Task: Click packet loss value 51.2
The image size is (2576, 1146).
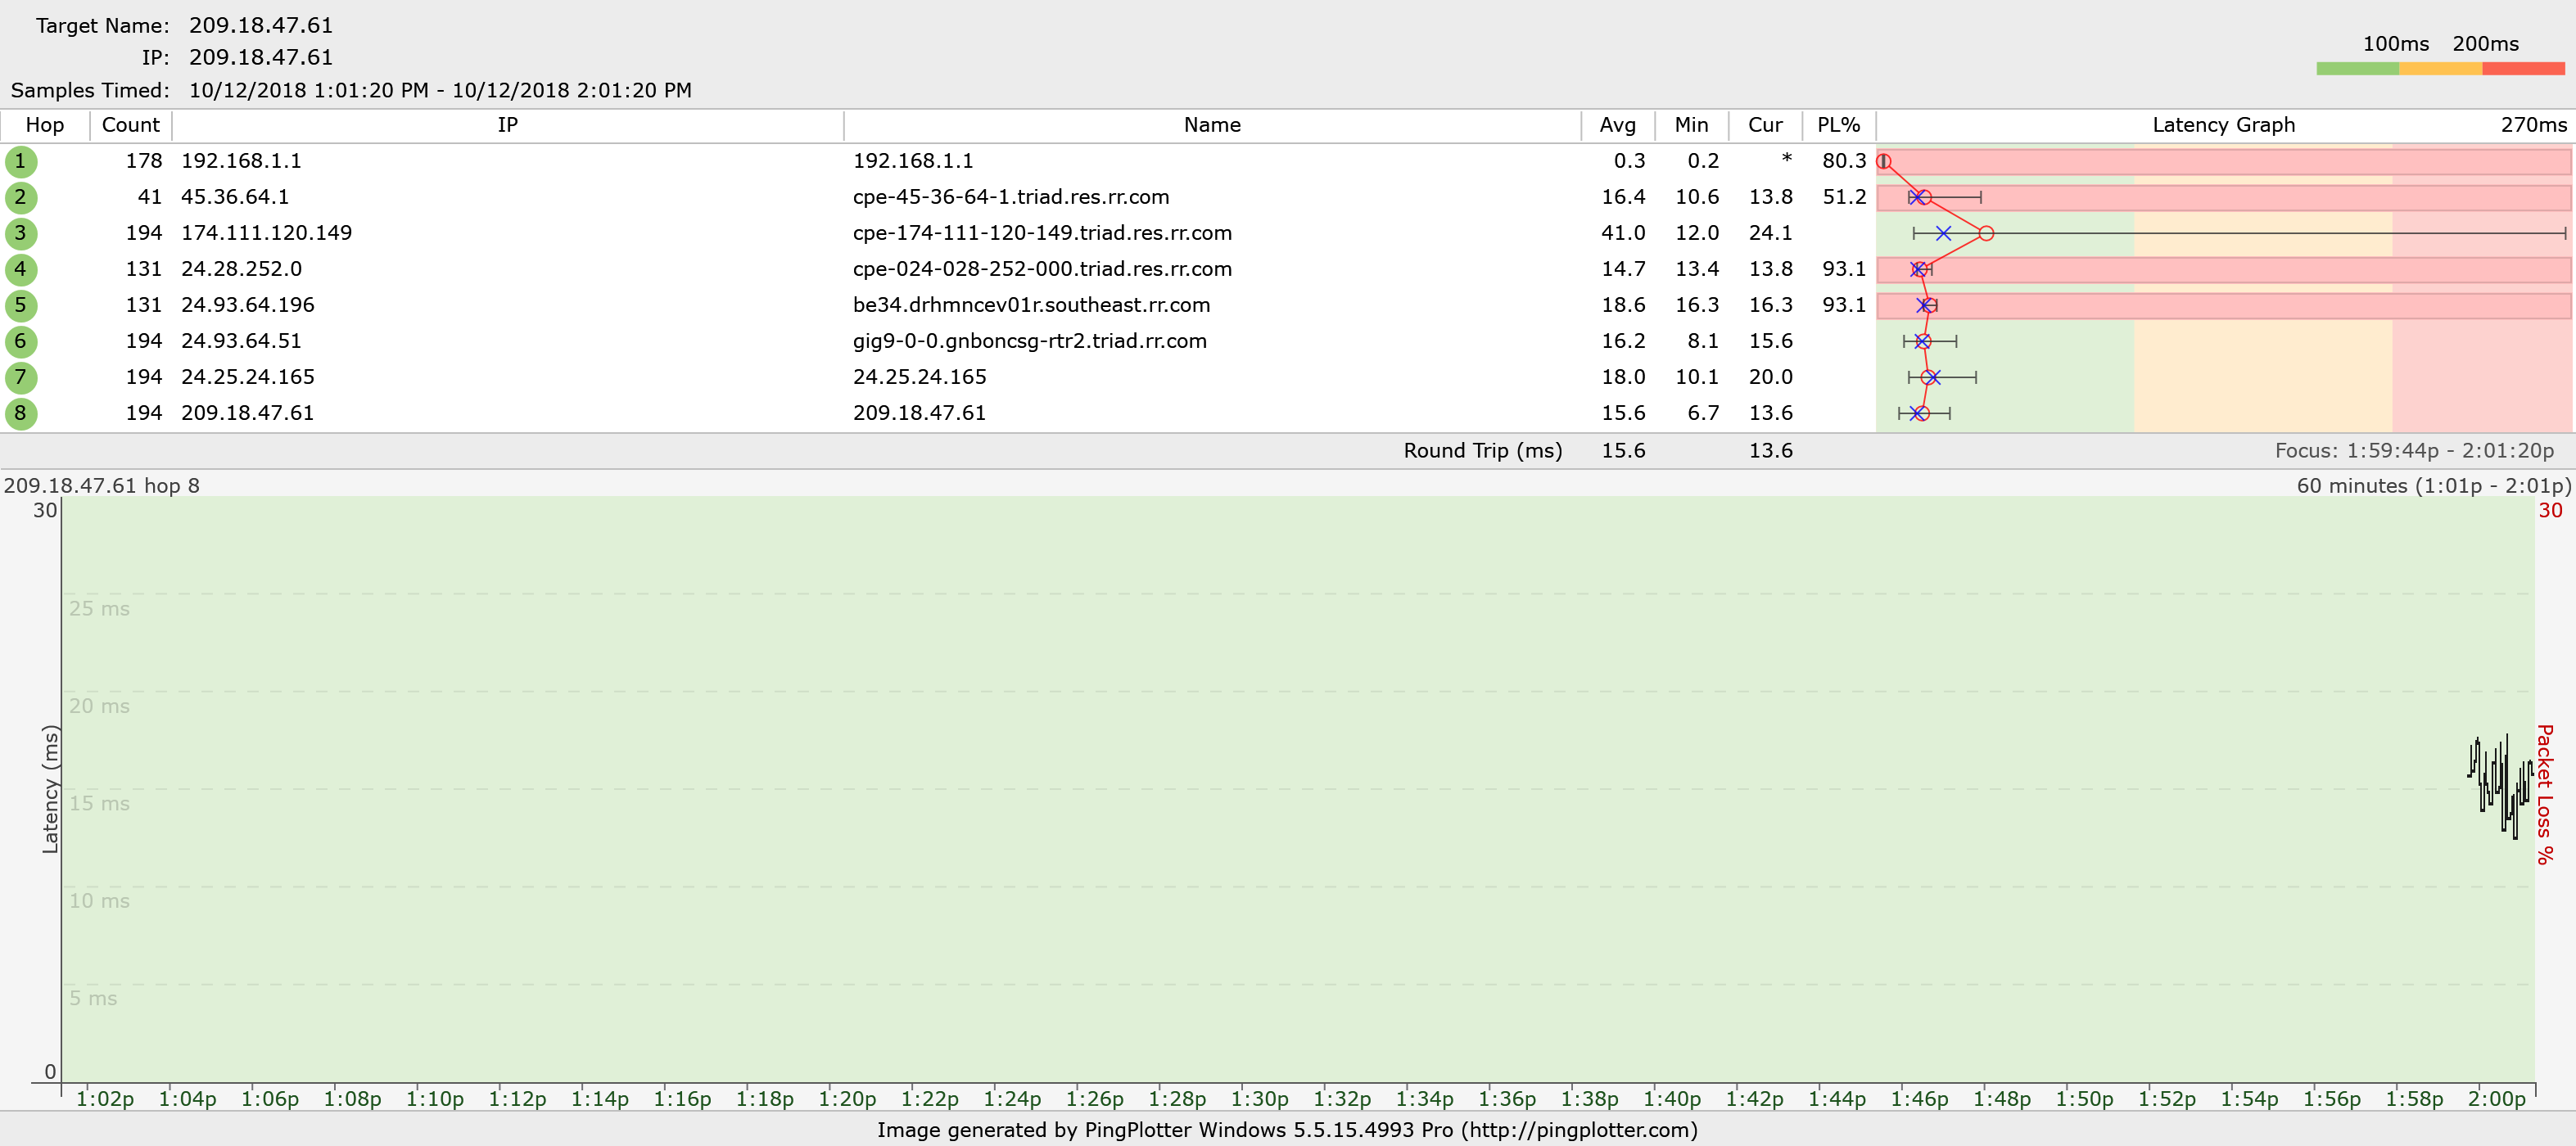Action: (x=1844, y=197)
